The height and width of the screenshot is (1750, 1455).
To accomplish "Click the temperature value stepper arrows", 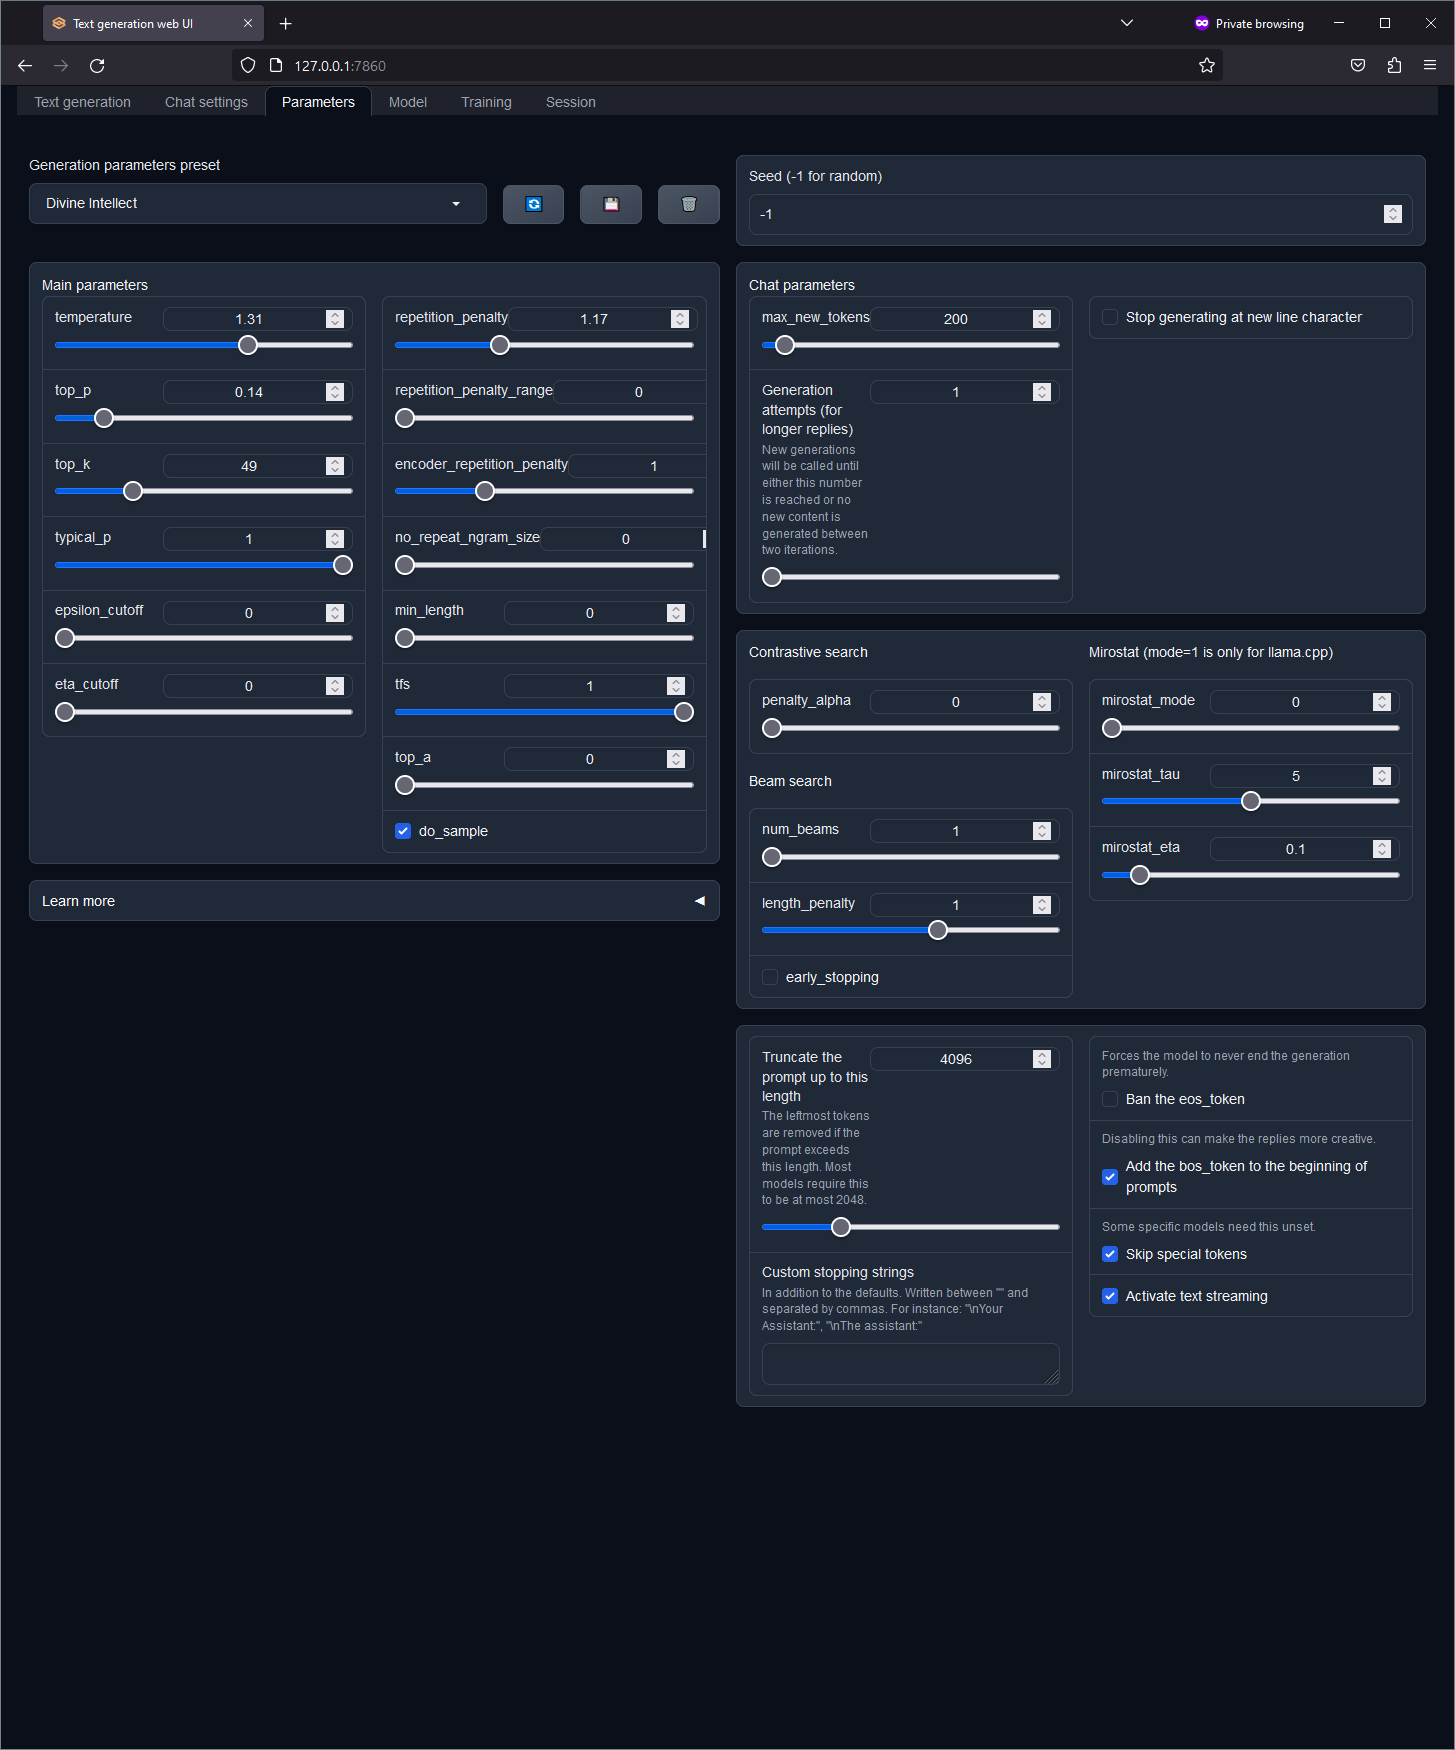I will pyautogui.click(x=335, y=319).
